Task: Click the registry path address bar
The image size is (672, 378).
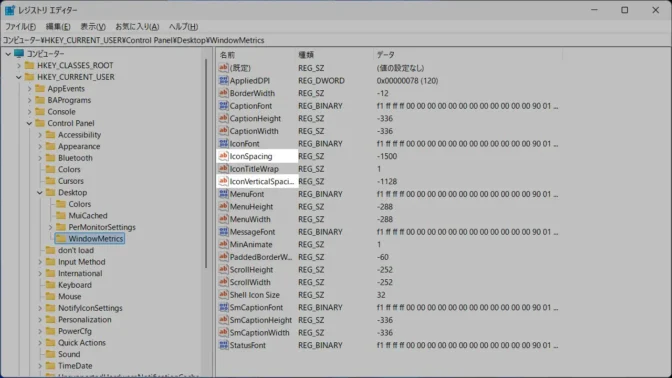Action: [x=336, y=40]
